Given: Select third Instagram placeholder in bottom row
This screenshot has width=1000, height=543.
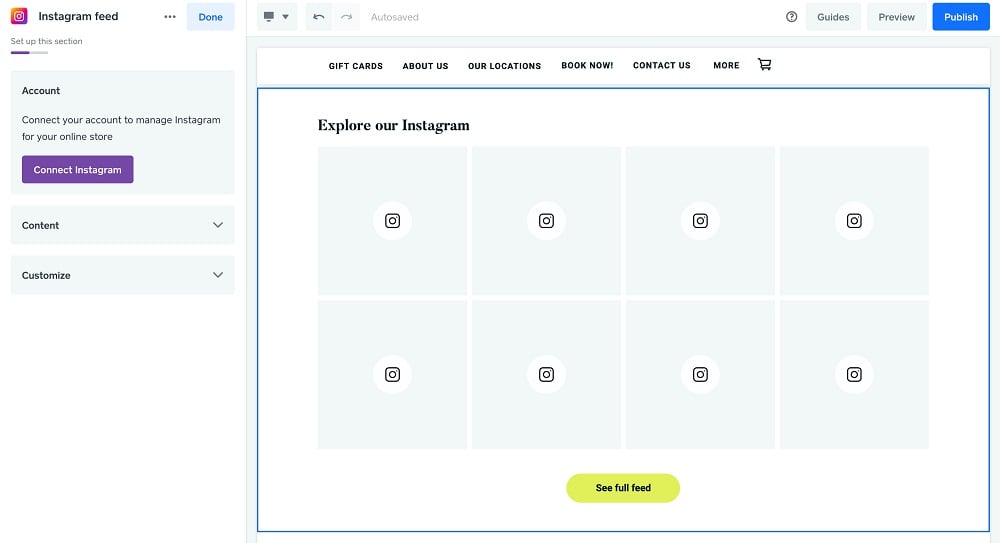Looking at the screenshot, I should 700,375.
